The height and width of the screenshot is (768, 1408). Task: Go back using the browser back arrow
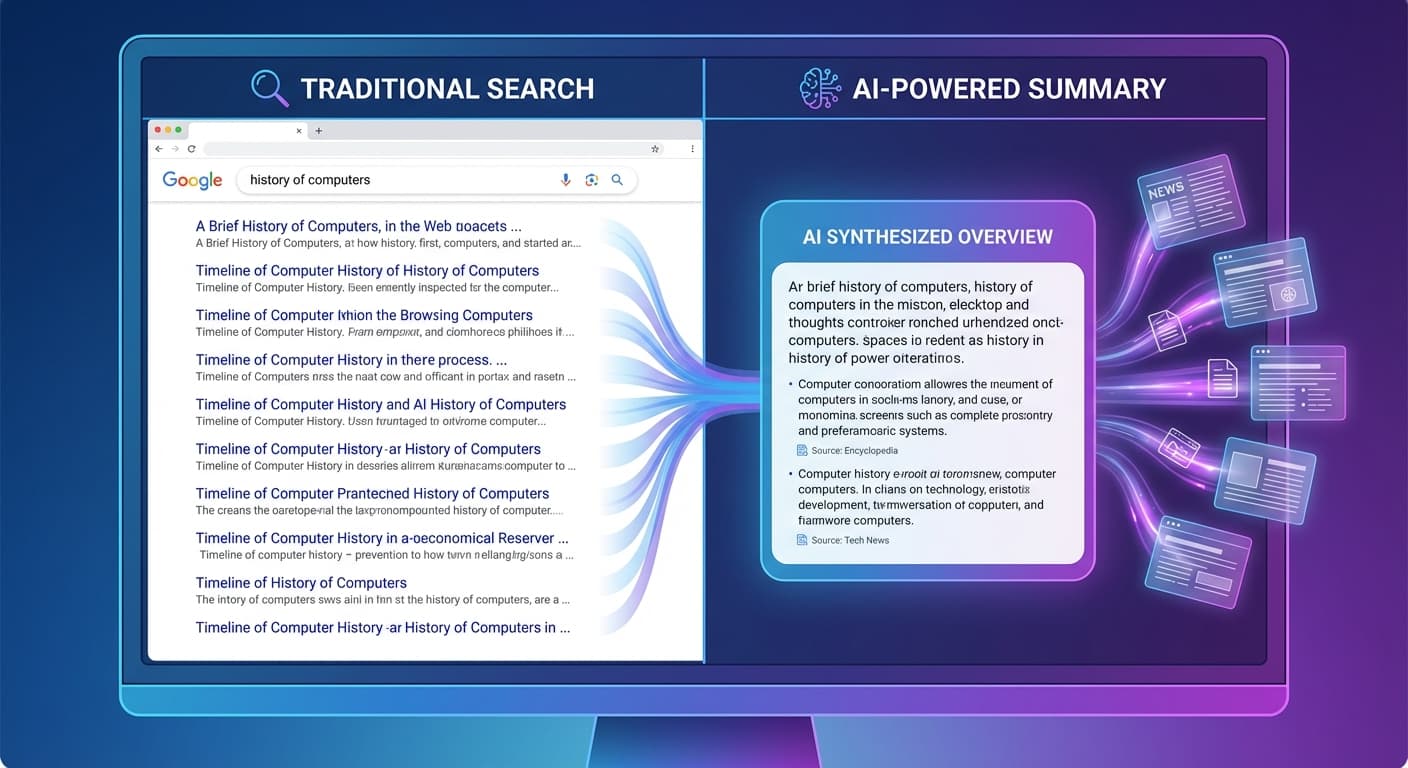(x=158, y=148)
